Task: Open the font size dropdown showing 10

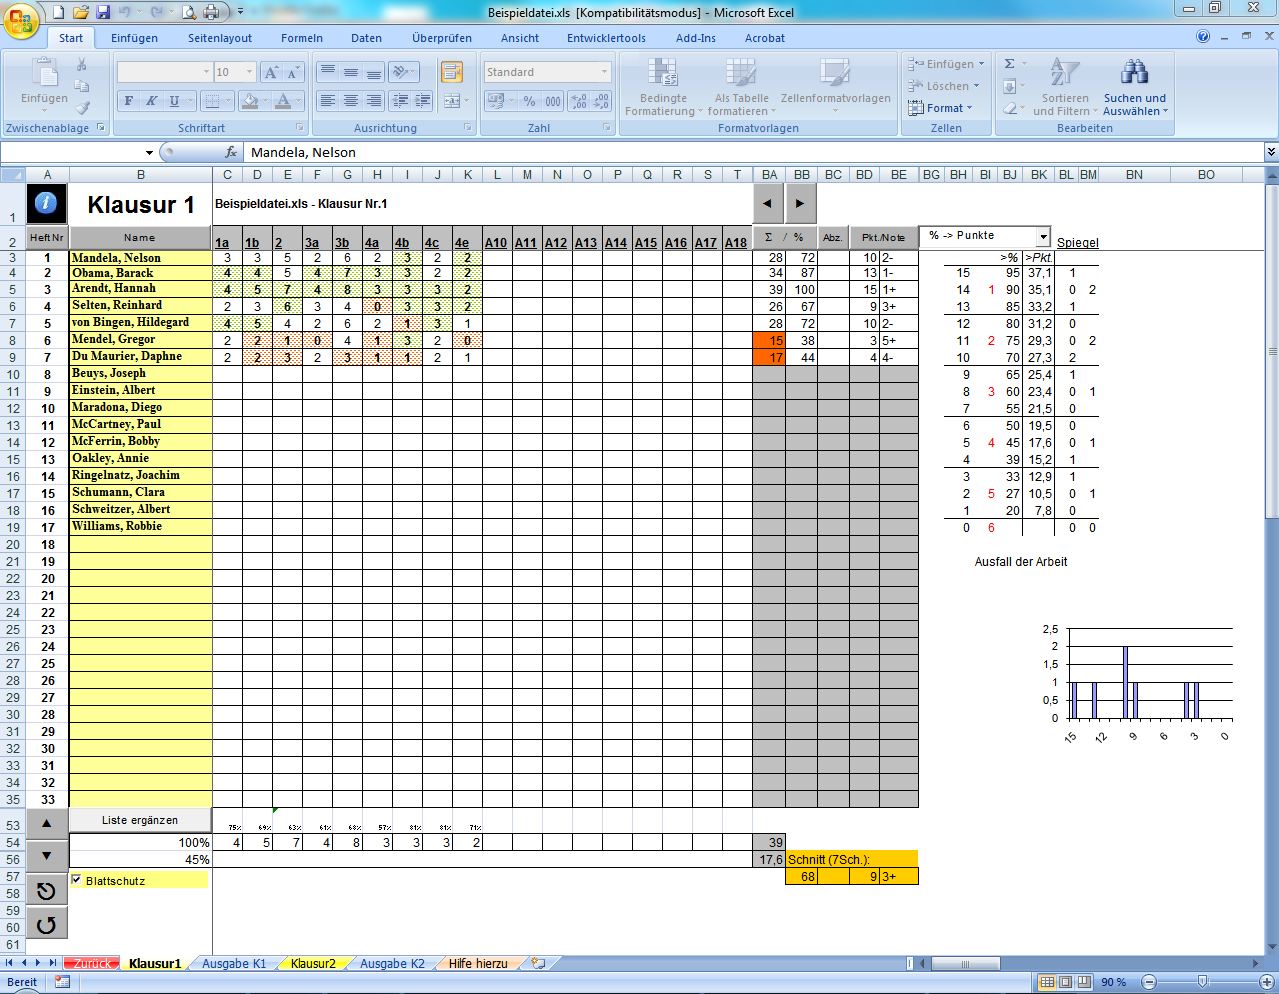Action: tap(247, 72)
